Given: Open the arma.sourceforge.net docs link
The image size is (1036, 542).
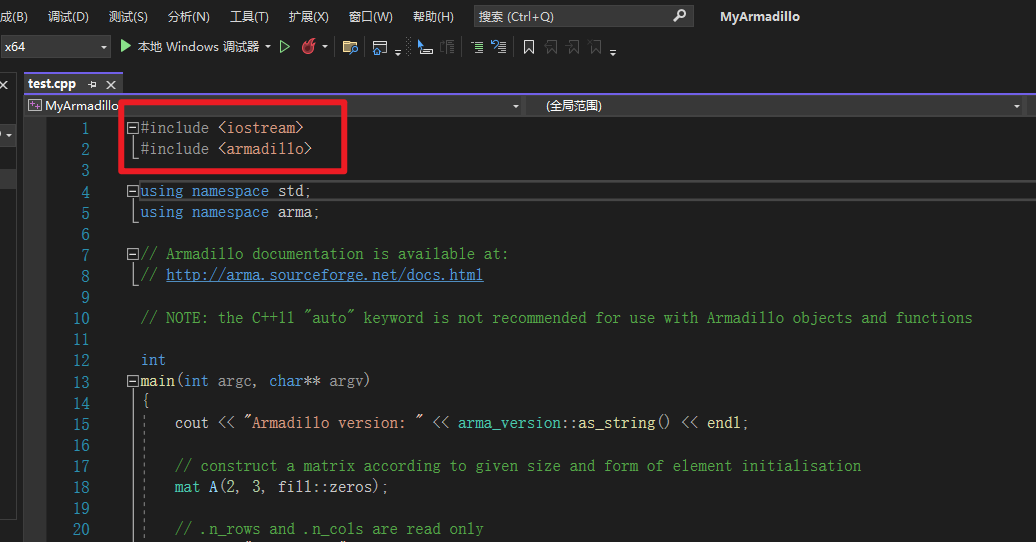Looking at the screenshot, I should 324,275.
